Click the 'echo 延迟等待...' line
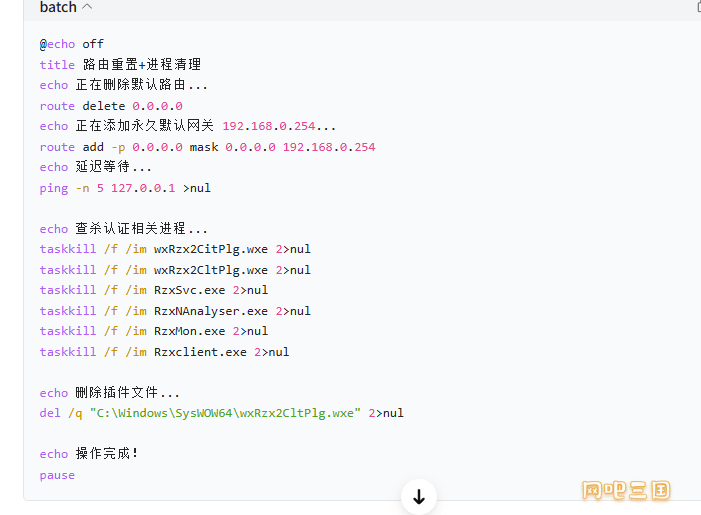The width and height of the screenshot is (701, 515). point(96,167)
